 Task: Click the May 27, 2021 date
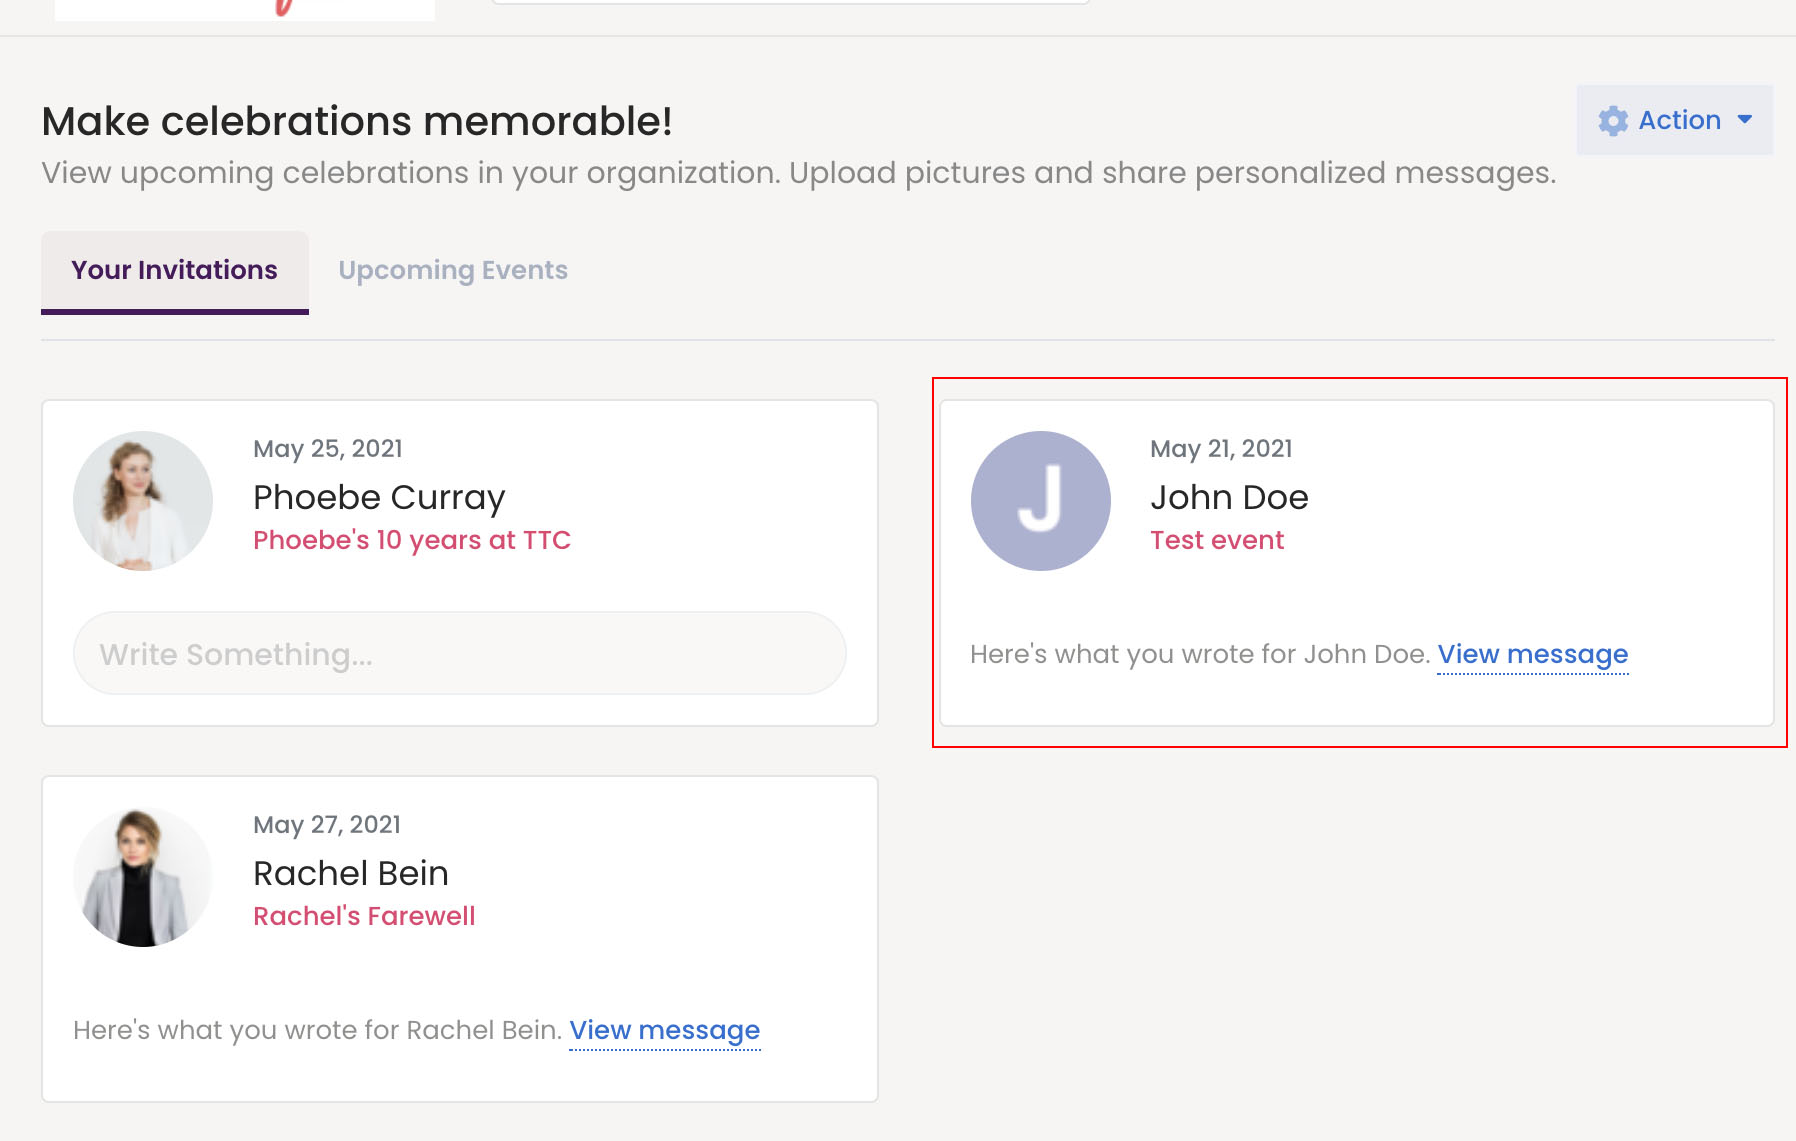pos(326,824)
